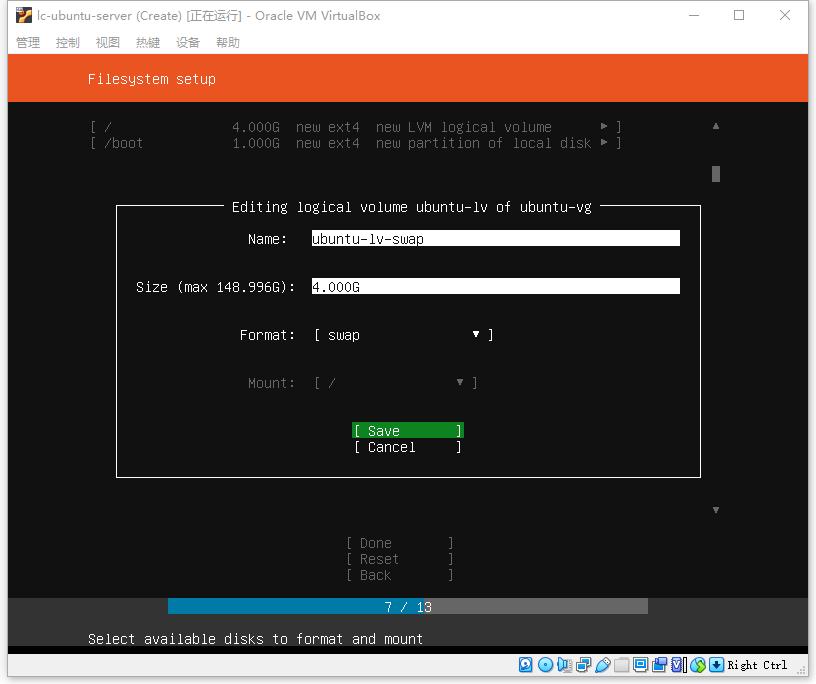Viewport: 816px width, 684px height.
Task: Click the optical disc status icon
Action: [x=545, y=665]
